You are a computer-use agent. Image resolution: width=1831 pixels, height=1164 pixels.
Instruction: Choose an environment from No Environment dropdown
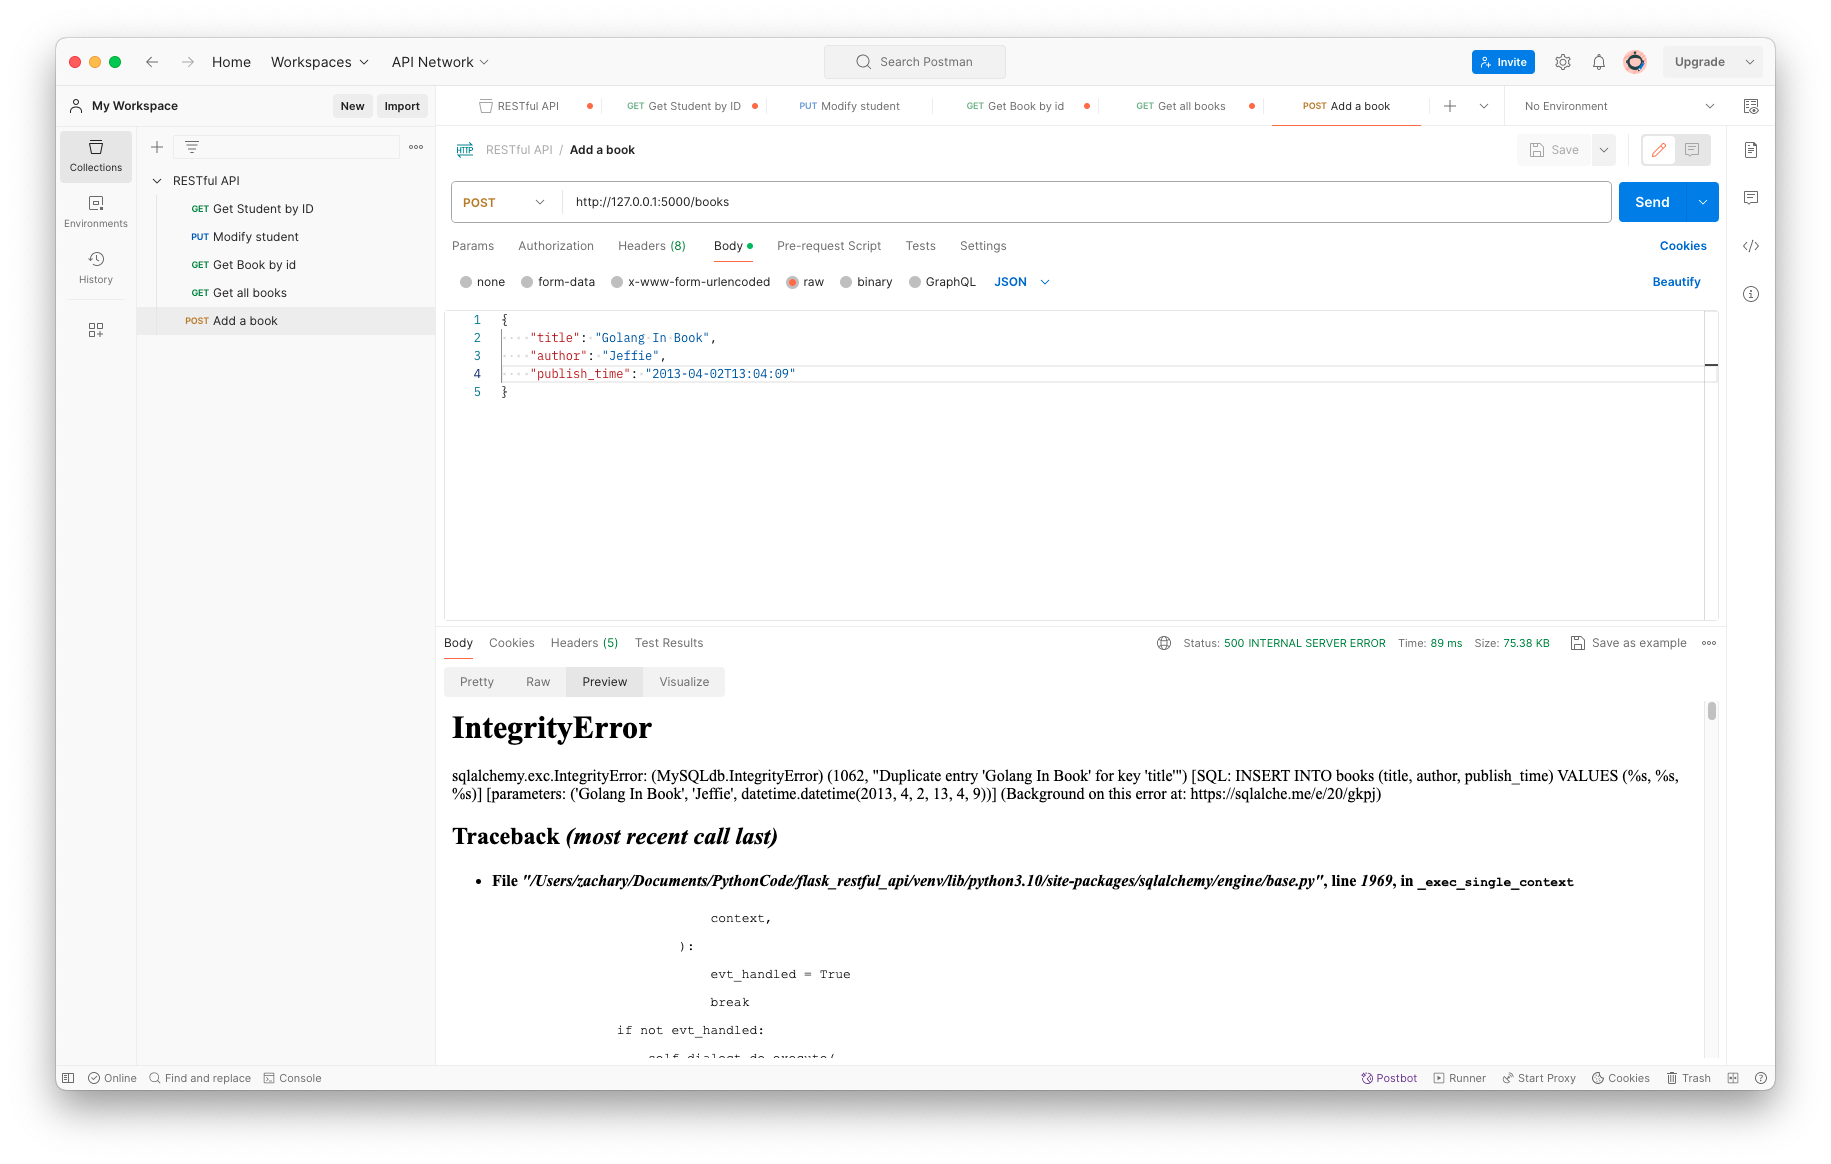click(x=1619, y=106)
